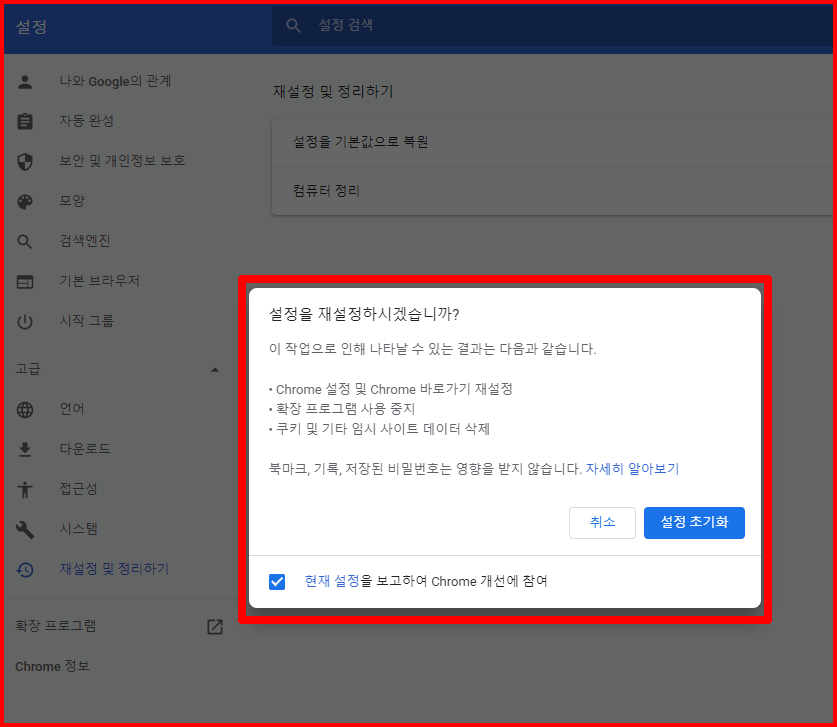Click the globe icon next to 언어
Viewport: 837px width, 727px height.
(x=25, y=409)
